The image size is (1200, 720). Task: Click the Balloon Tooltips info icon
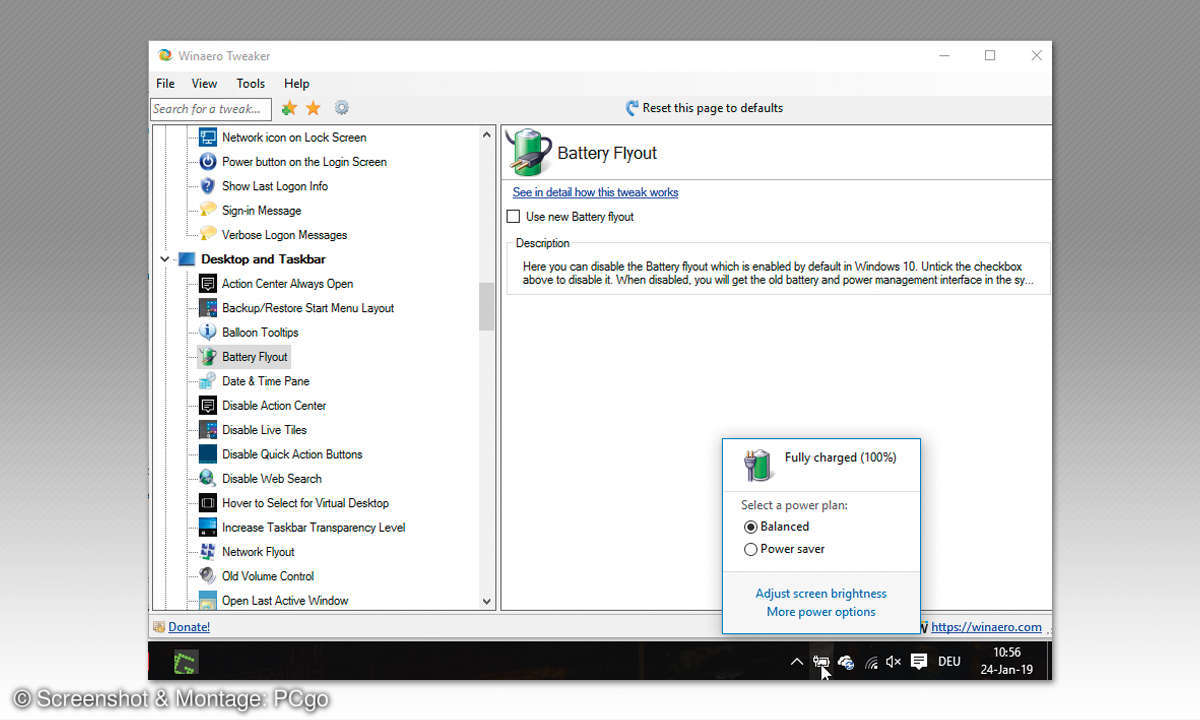point(207,332)
